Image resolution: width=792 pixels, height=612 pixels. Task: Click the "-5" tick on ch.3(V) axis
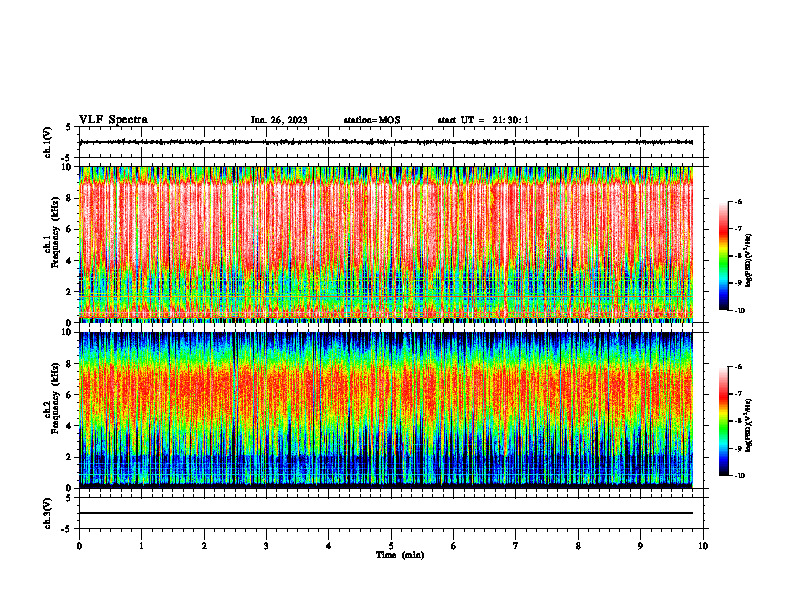68,529
